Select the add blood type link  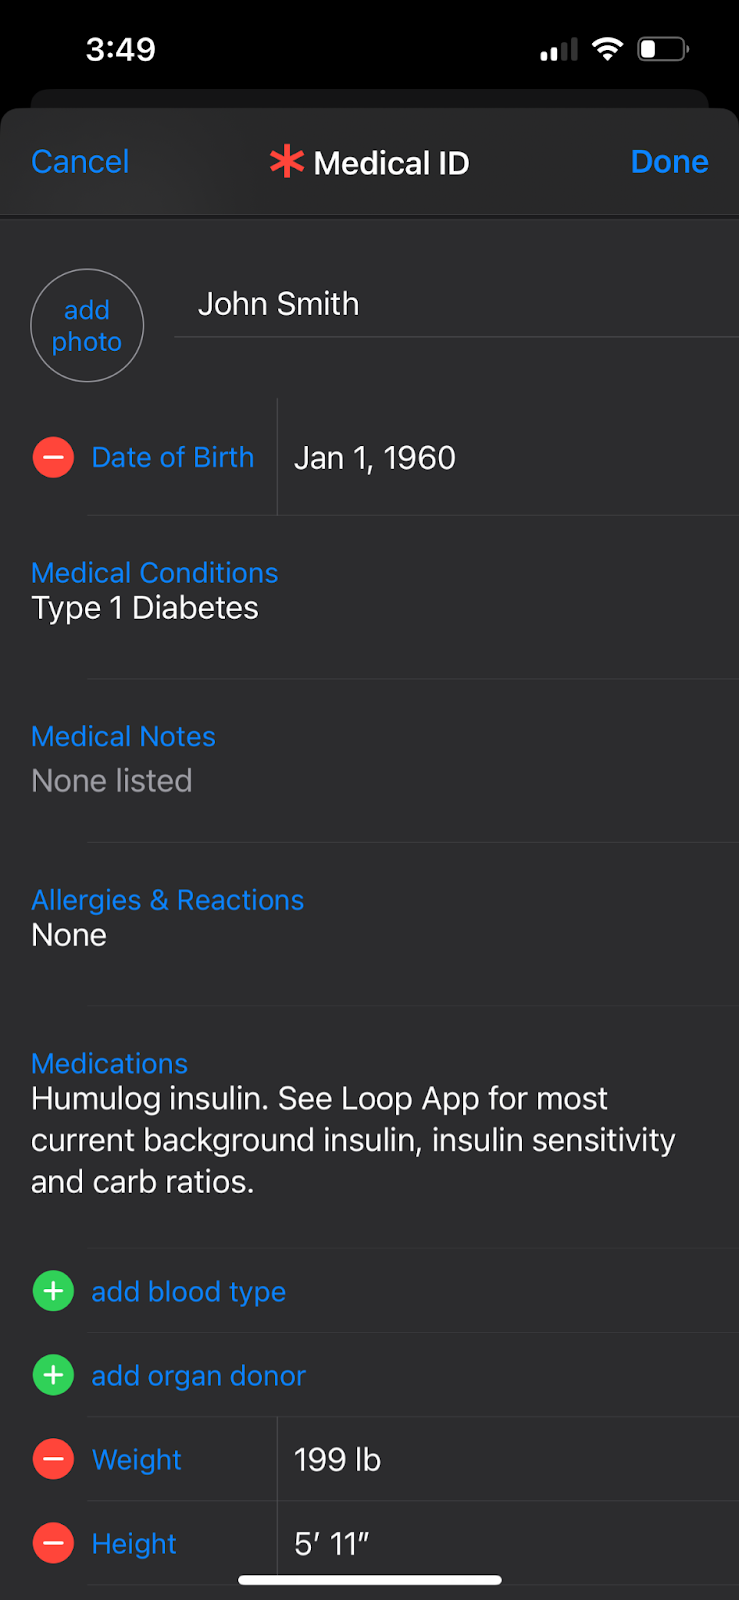coord(188,1292)
